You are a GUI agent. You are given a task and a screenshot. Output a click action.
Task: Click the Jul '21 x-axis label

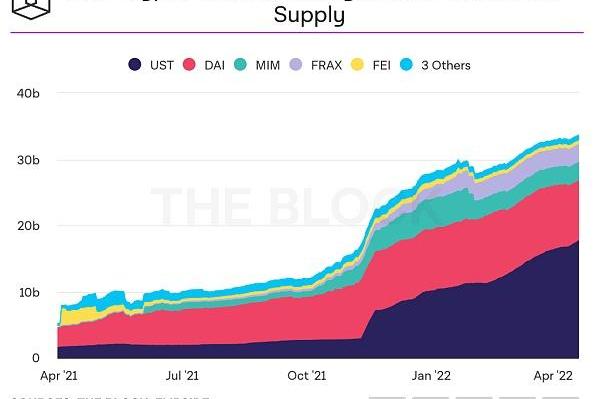[x=182, y=376]
